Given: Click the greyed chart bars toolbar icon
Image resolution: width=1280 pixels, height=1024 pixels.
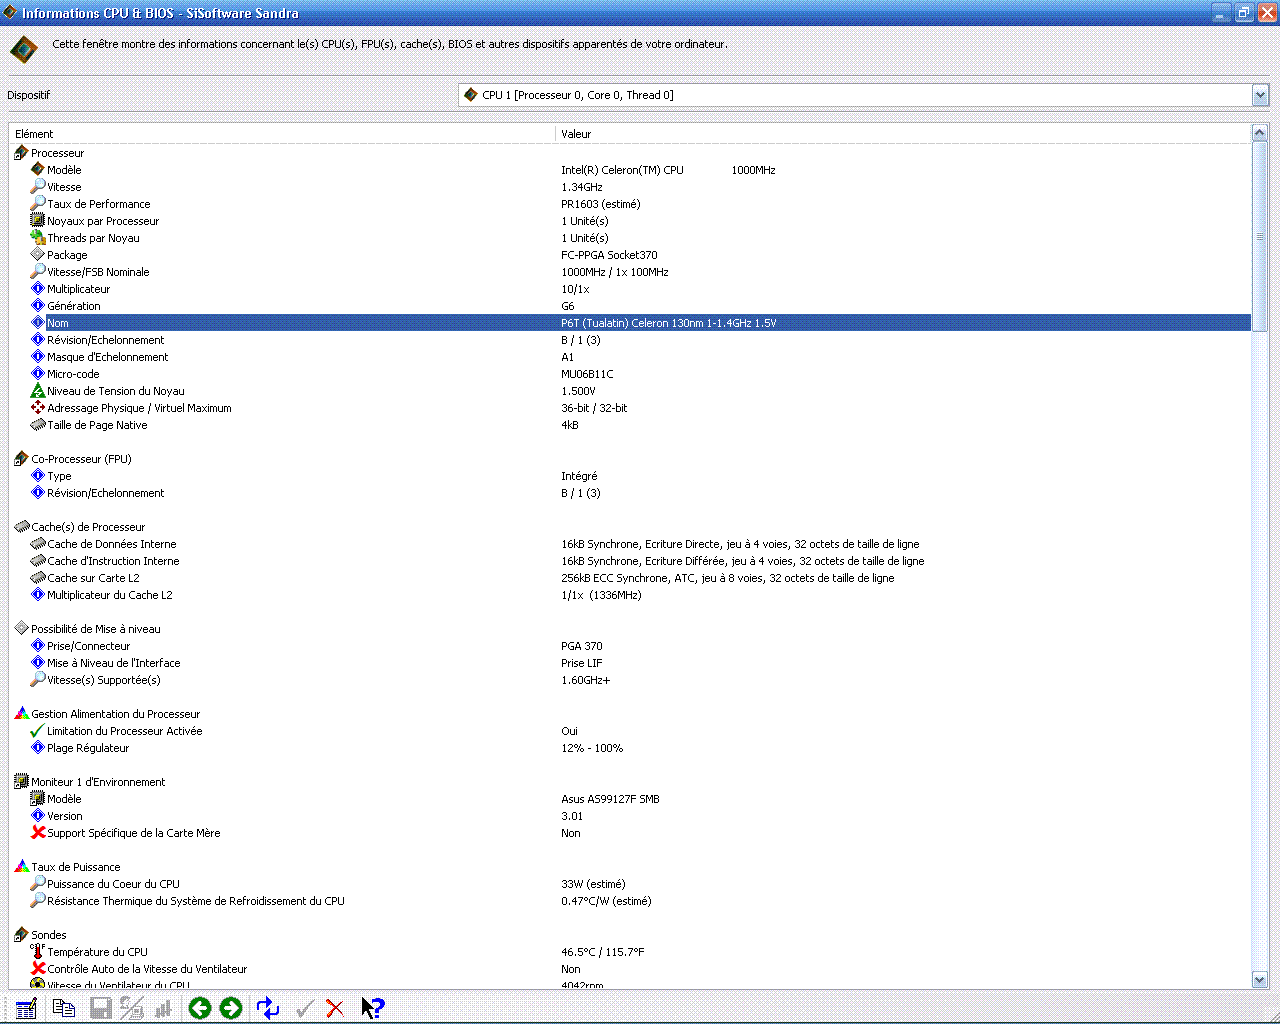Looking at the screenshot, I should click(x=163, y=1008).
